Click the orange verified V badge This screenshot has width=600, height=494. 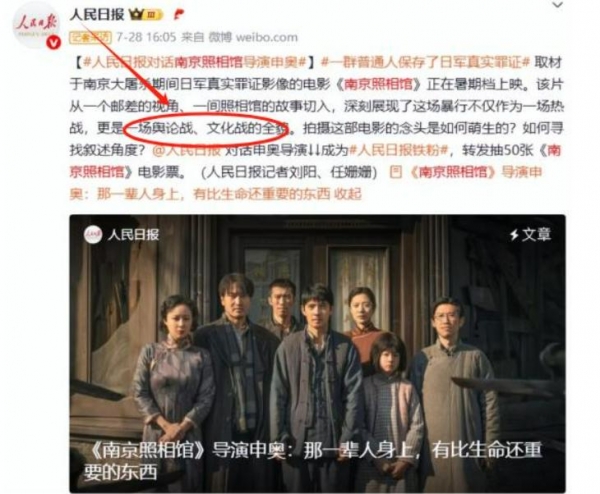tap(53, 42)
